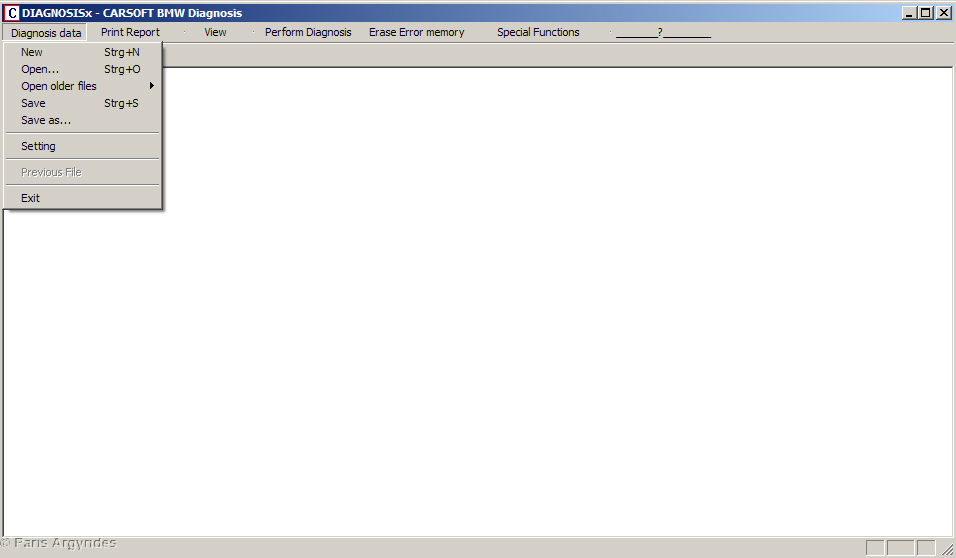Expand the Open older files submenu
Viewport: 956px width, 558px height.
82,87
